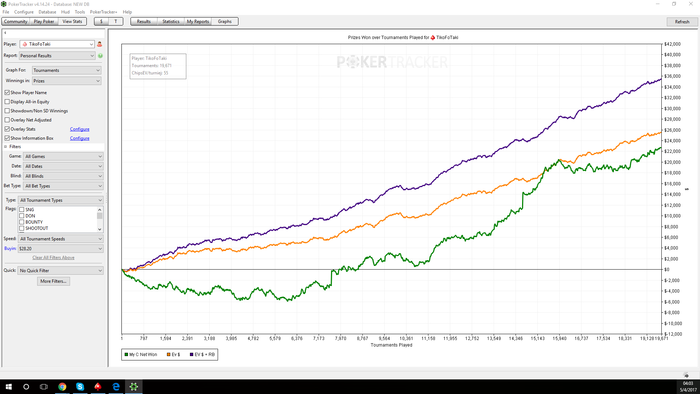Viewport: 700px width, 394px height.
Task: Toggle the Show Information Box checkbox
Action: (x=7, y=138)
